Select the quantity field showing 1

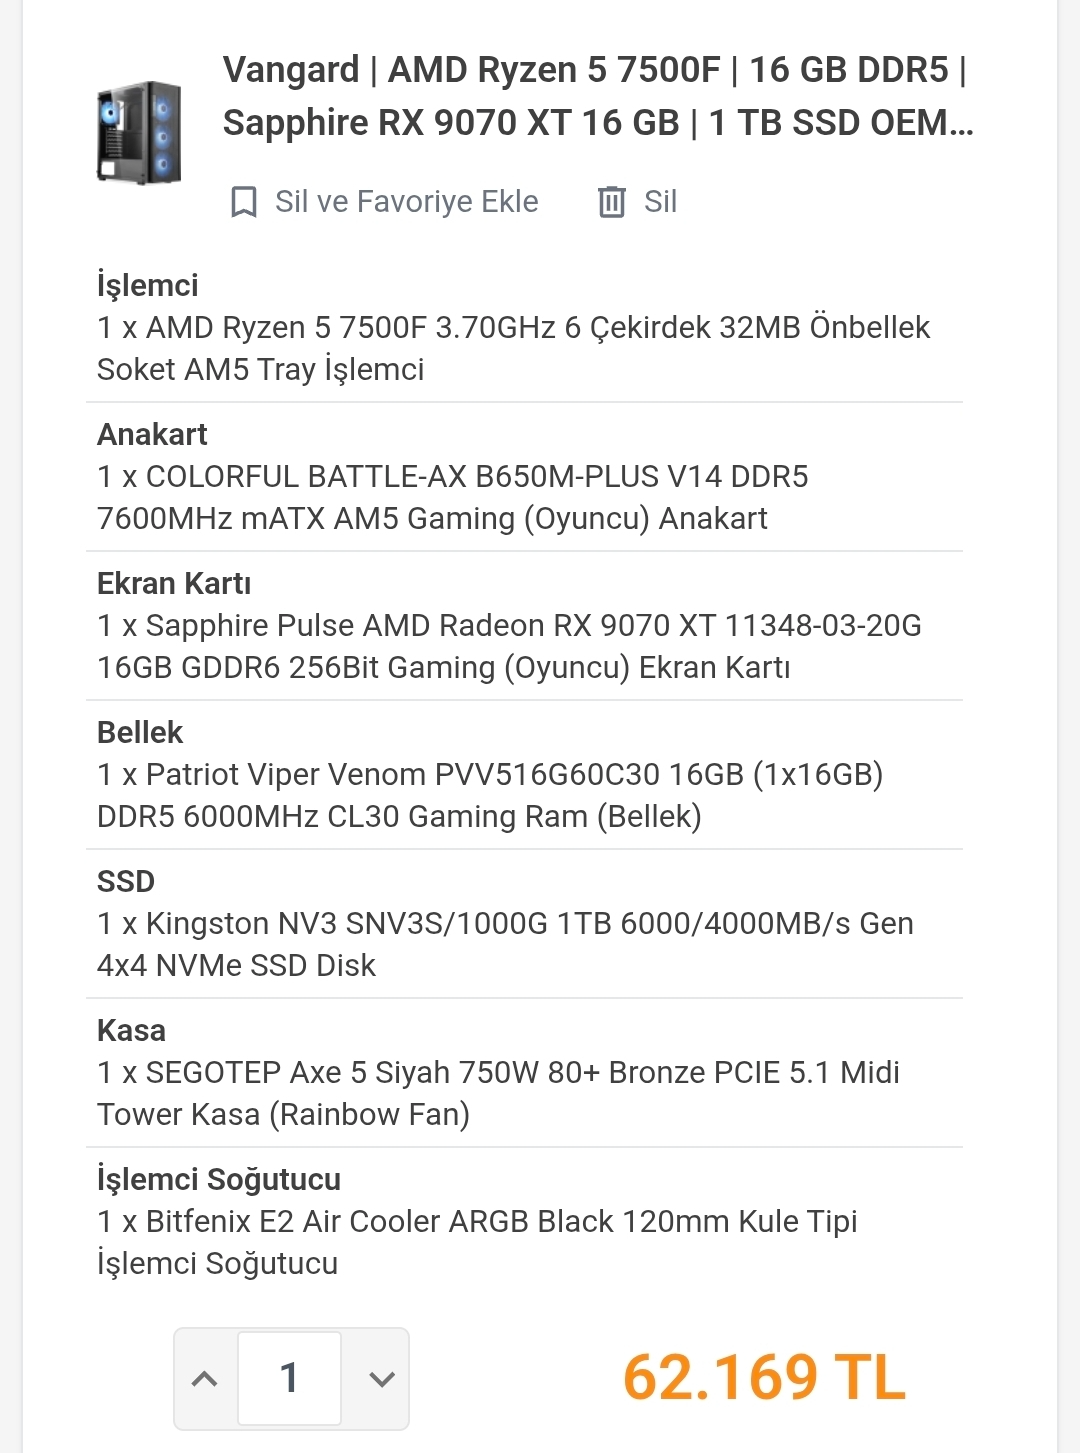[289, 1378]
